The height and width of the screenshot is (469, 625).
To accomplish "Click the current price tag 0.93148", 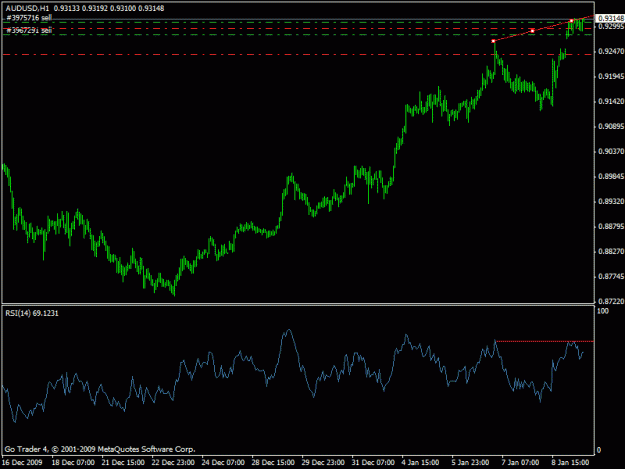I will coord(611,18).
